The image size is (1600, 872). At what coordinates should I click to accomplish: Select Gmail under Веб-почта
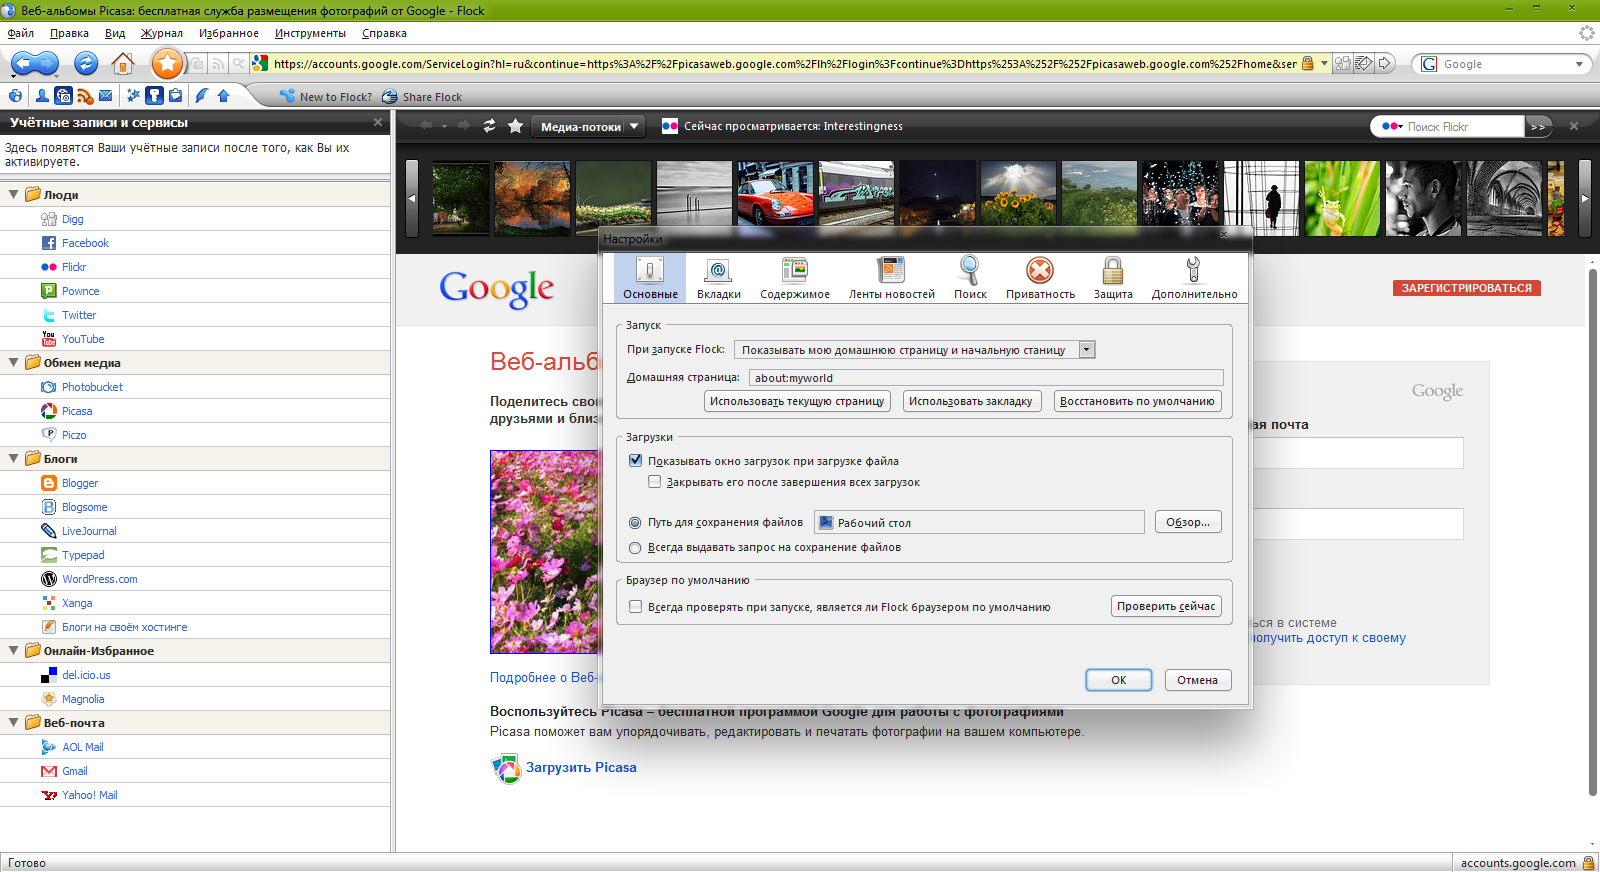(x=75, y=771)
